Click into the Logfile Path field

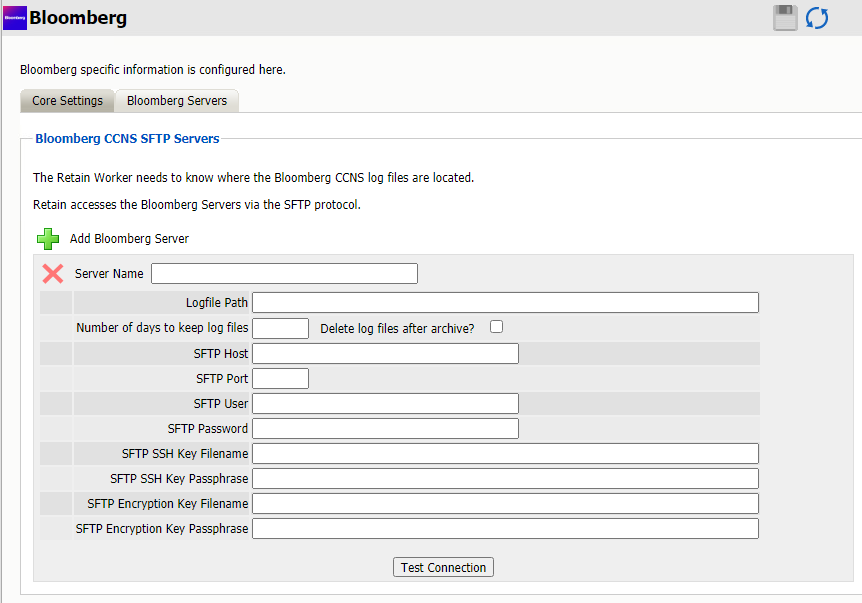tap(505, 303)
